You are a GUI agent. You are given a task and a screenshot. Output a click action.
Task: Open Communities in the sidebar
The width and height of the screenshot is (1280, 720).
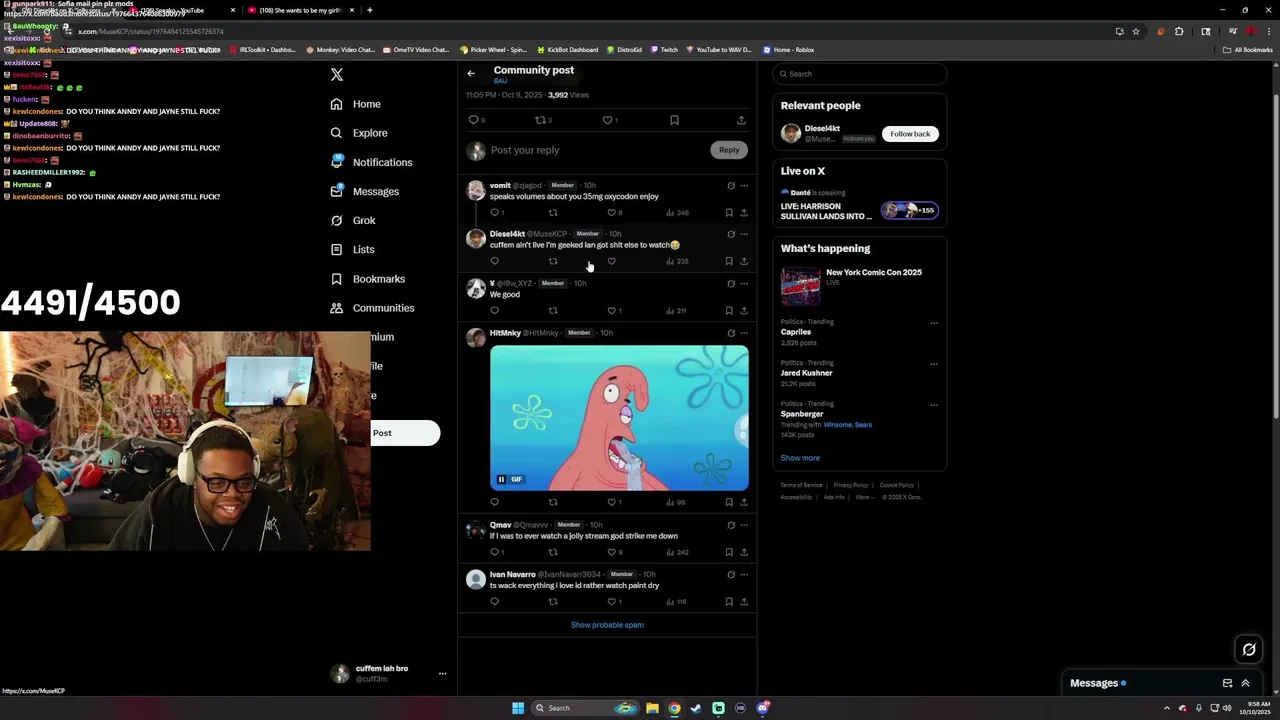(x=372, y=308)
